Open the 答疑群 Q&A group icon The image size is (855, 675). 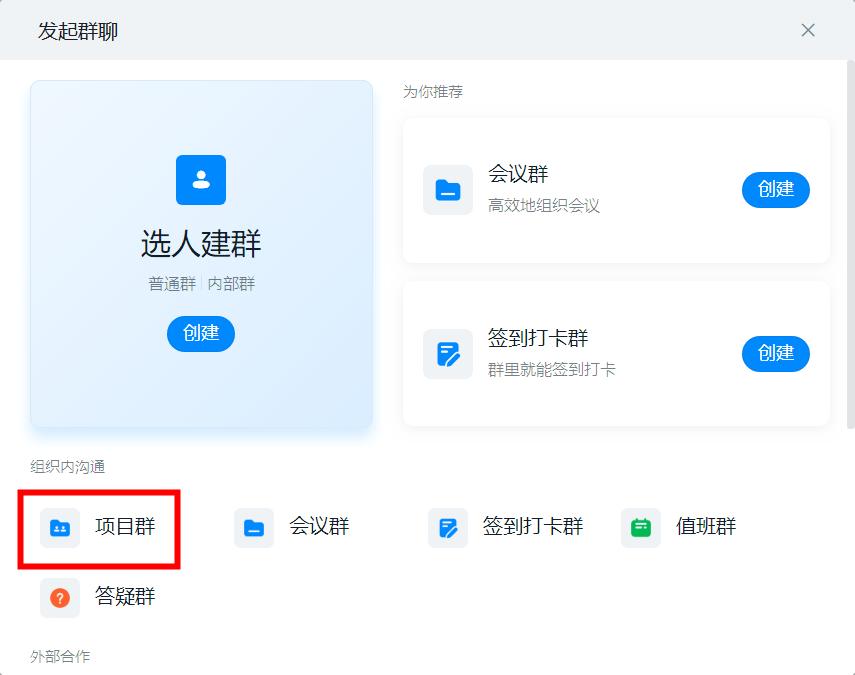tap(58, 597)
